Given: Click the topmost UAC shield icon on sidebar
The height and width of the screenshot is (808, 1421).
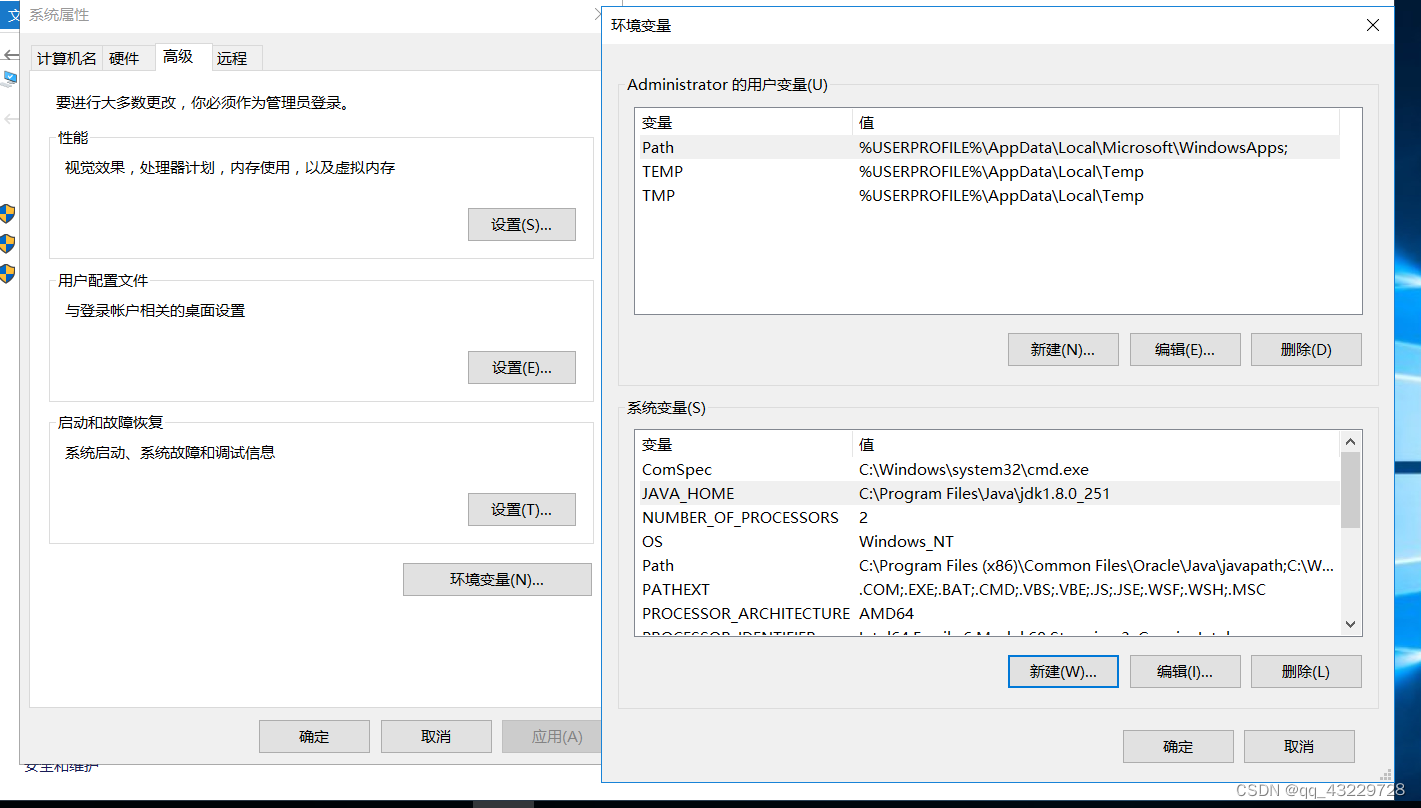Looking at the screenshot, I should click(x=8, y=213).
